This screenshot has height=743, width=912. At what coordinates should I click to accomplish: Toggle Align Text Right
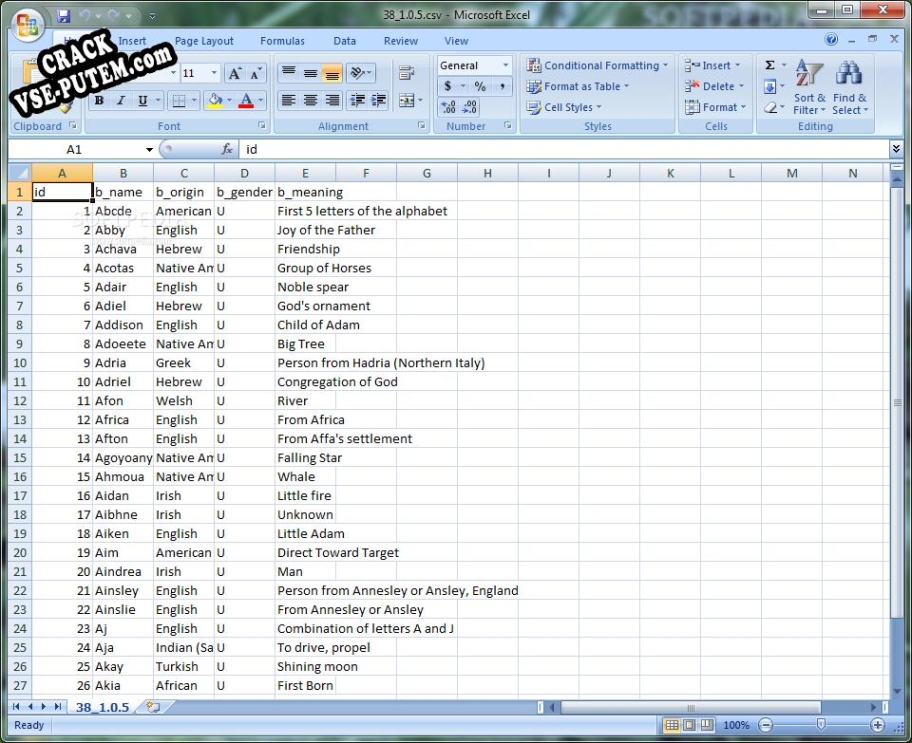coord(332,100)
